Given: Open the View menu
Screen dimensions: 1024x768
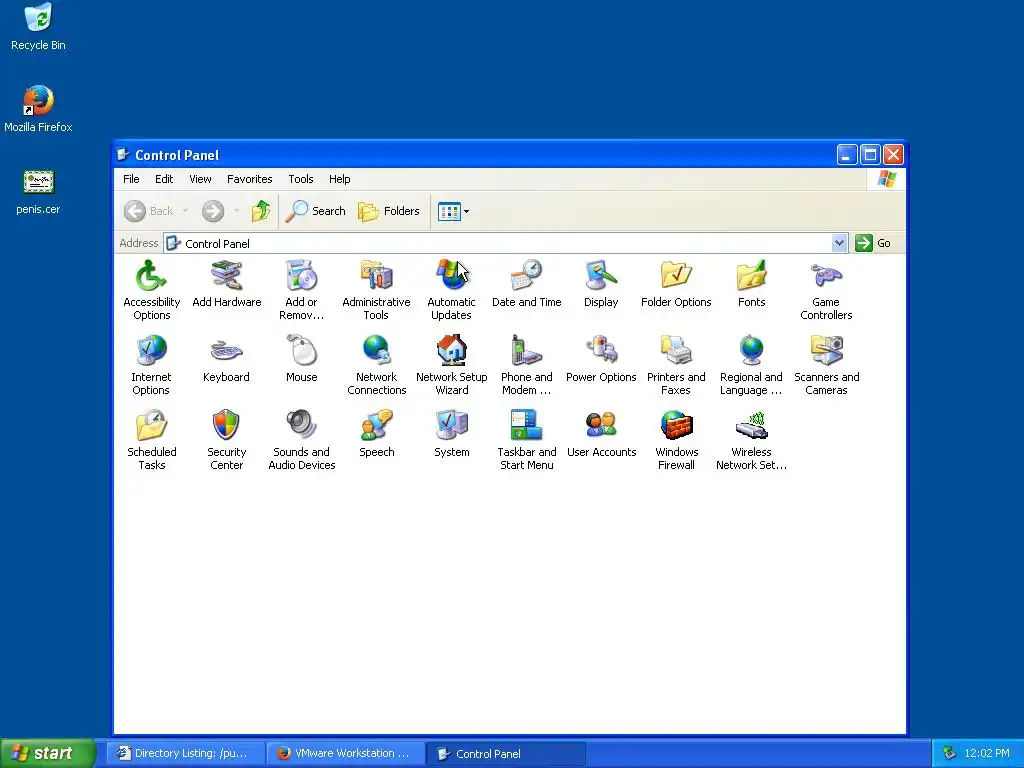Looking at the screenshot, I should 200,179.
